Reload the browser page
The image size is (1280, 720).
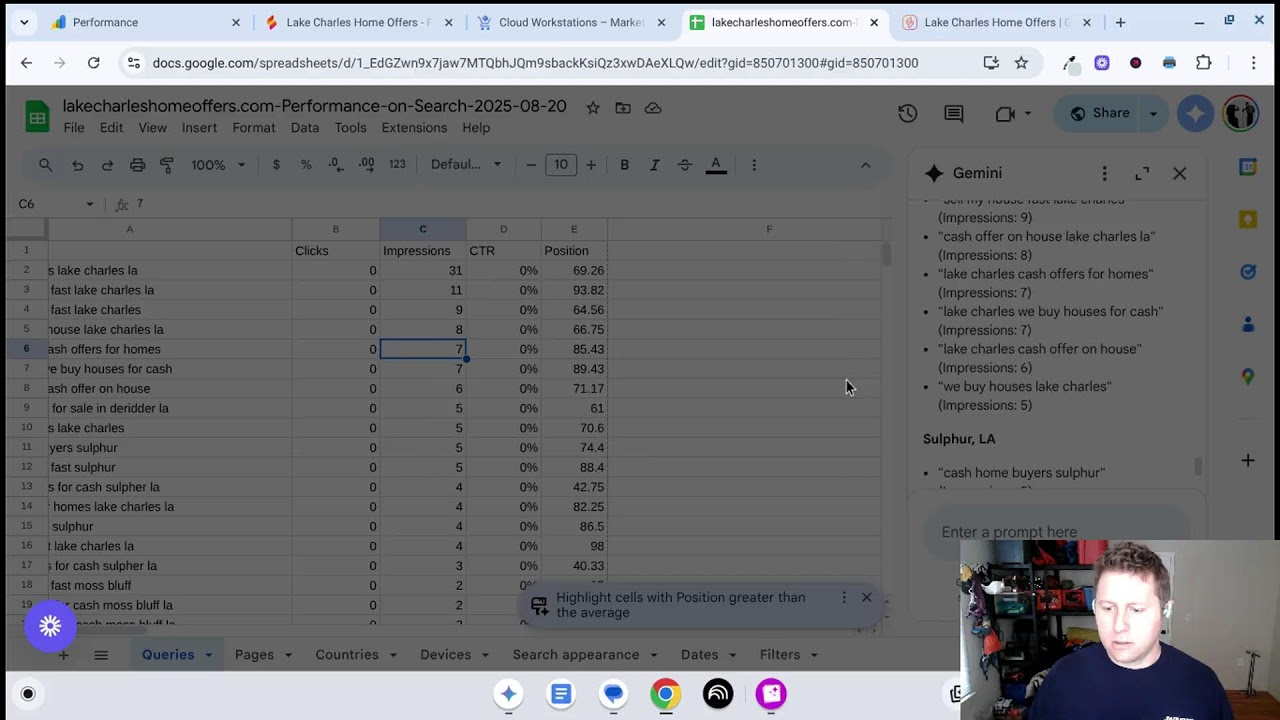point(93,63)
